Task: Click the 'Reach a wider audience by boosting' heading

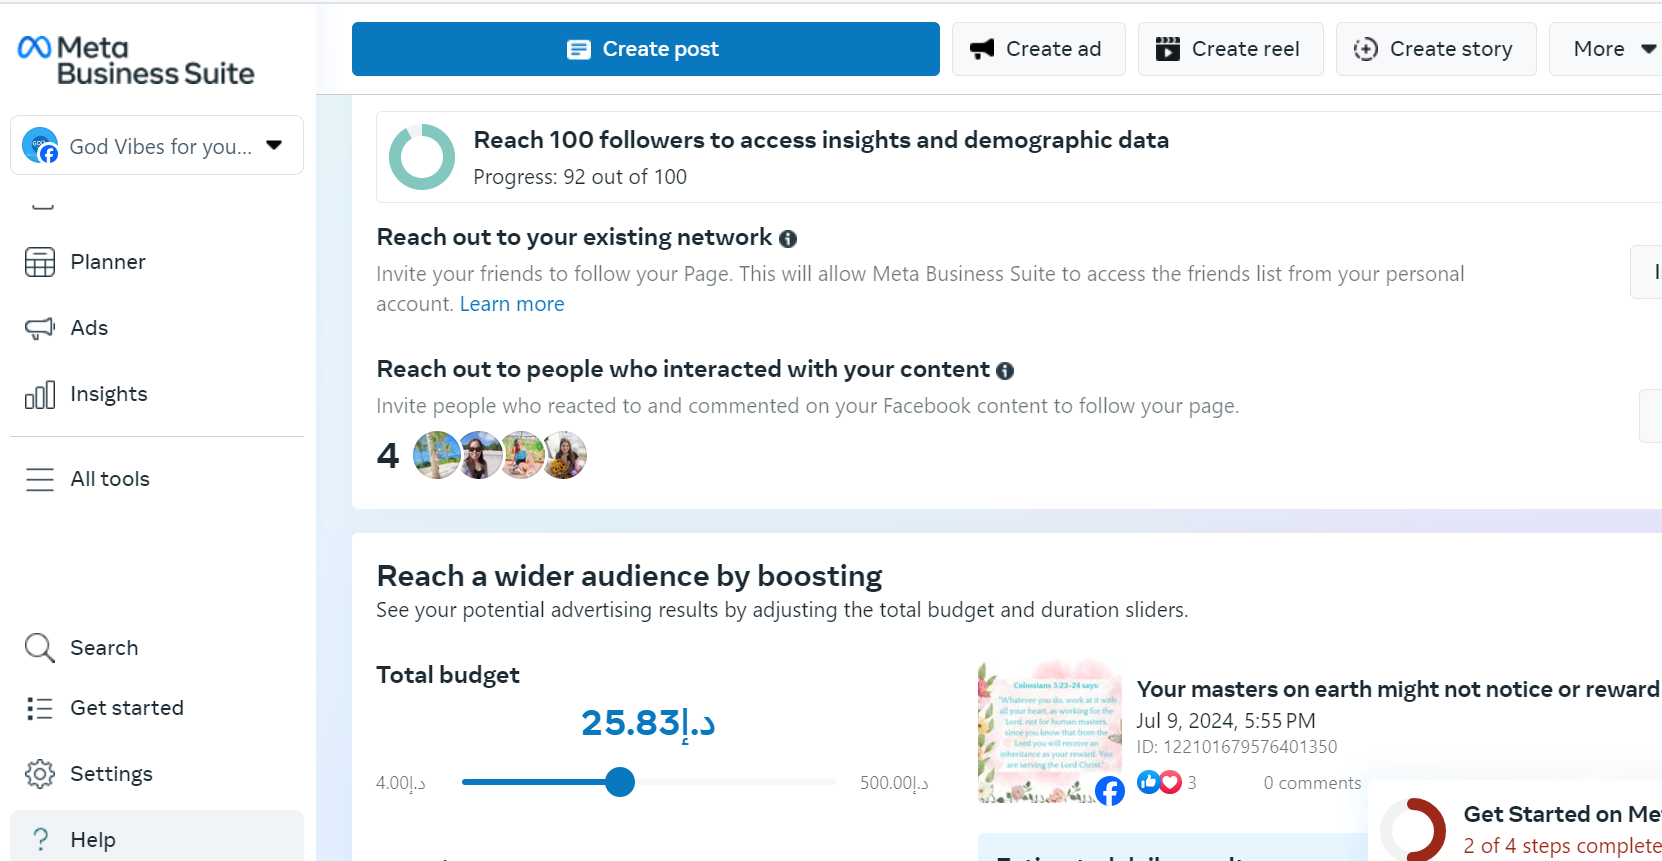Action: click(629, 576)
